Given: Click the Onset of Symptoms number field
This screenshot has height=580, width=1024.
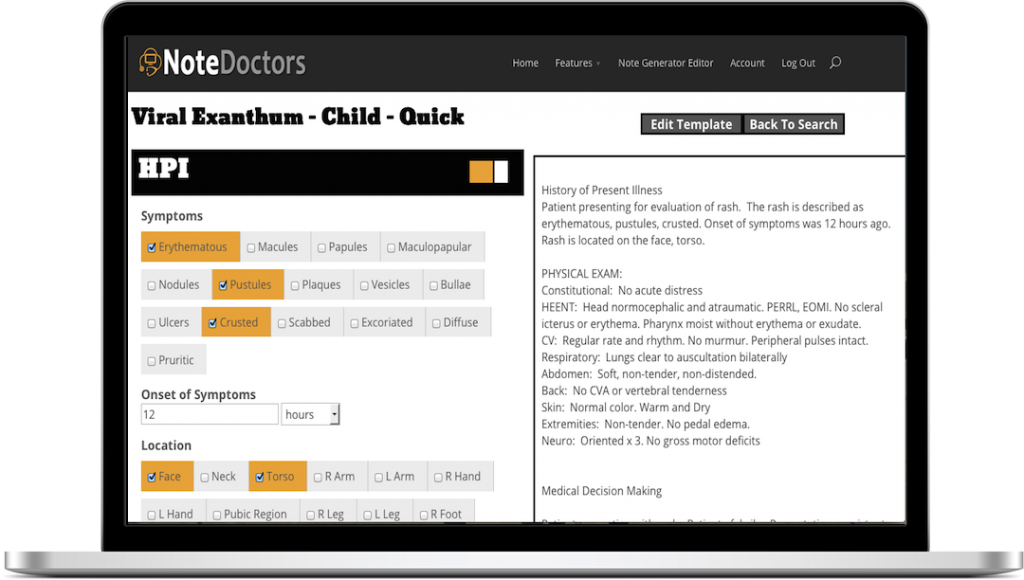Looking at the screenshot, I should [x=209, y=414].
